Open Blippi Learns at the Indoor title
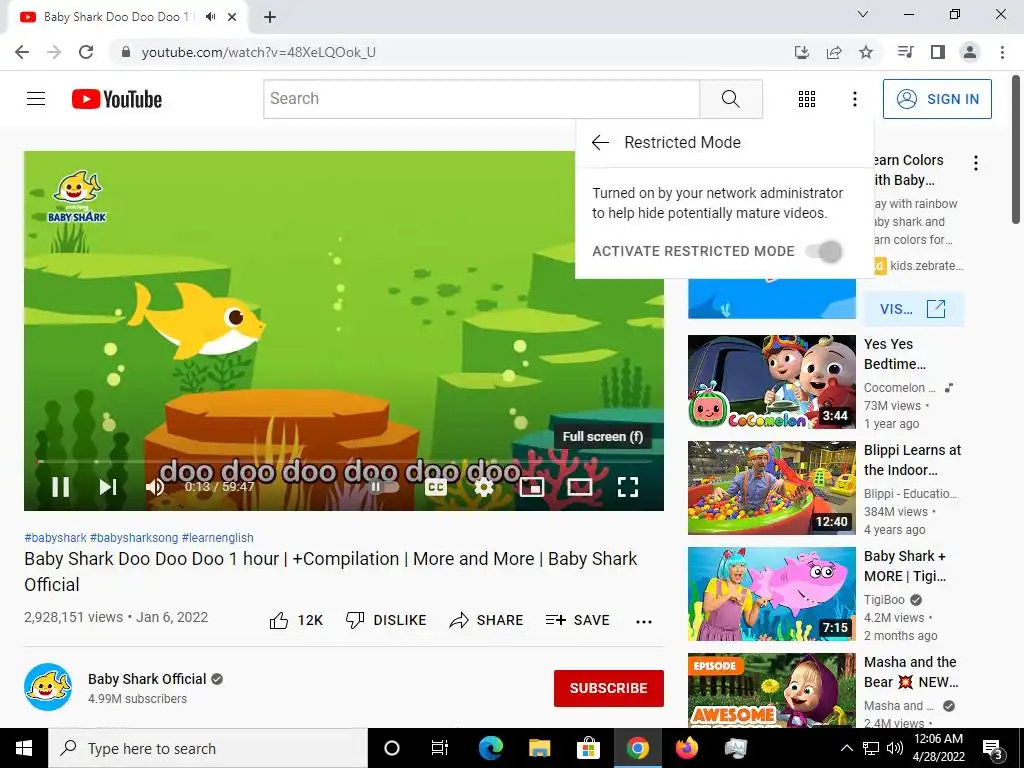The width and height of the screenshot is (1024, 768). click(912, 460)
